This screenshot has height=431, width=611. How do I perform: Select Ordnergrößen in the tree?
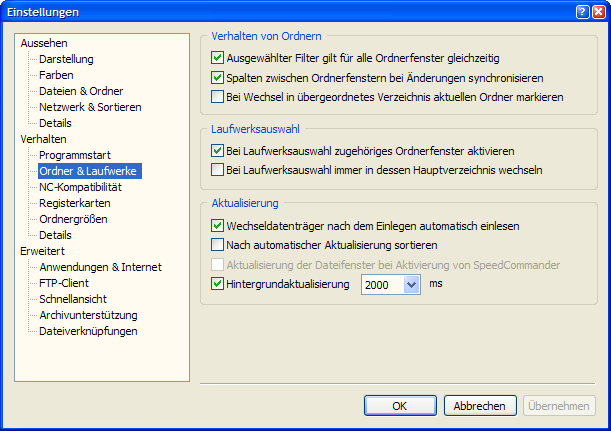point(73,219)
